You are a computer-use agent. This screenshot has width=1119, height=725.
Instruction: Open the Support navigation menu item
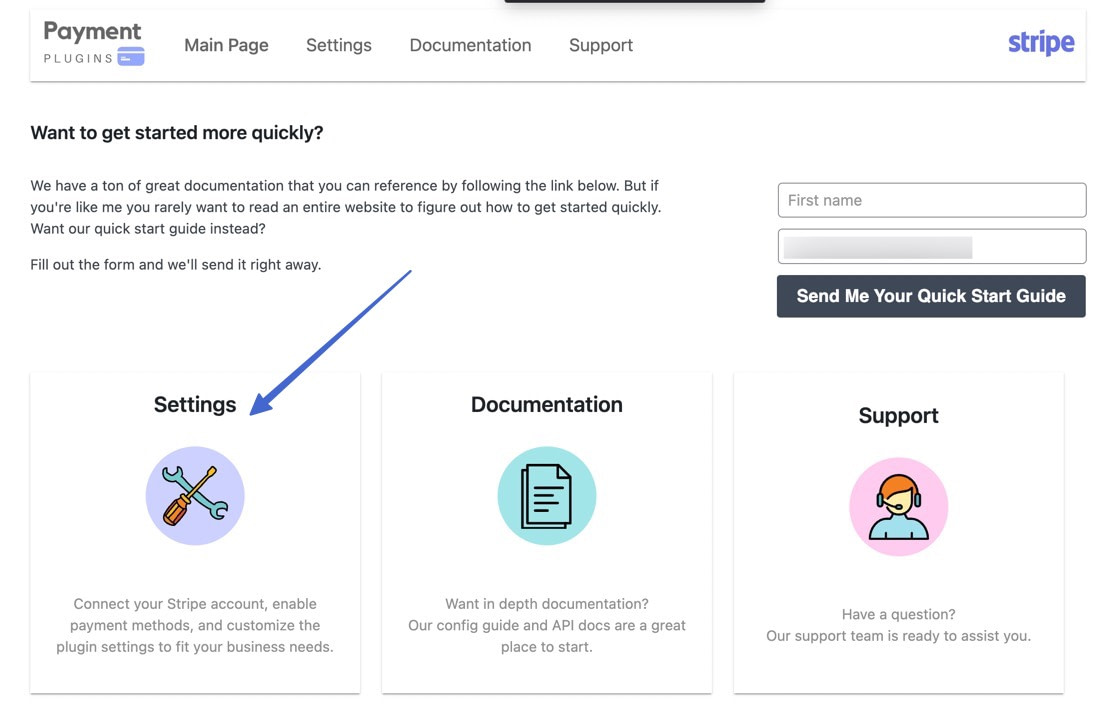point(600,45)
